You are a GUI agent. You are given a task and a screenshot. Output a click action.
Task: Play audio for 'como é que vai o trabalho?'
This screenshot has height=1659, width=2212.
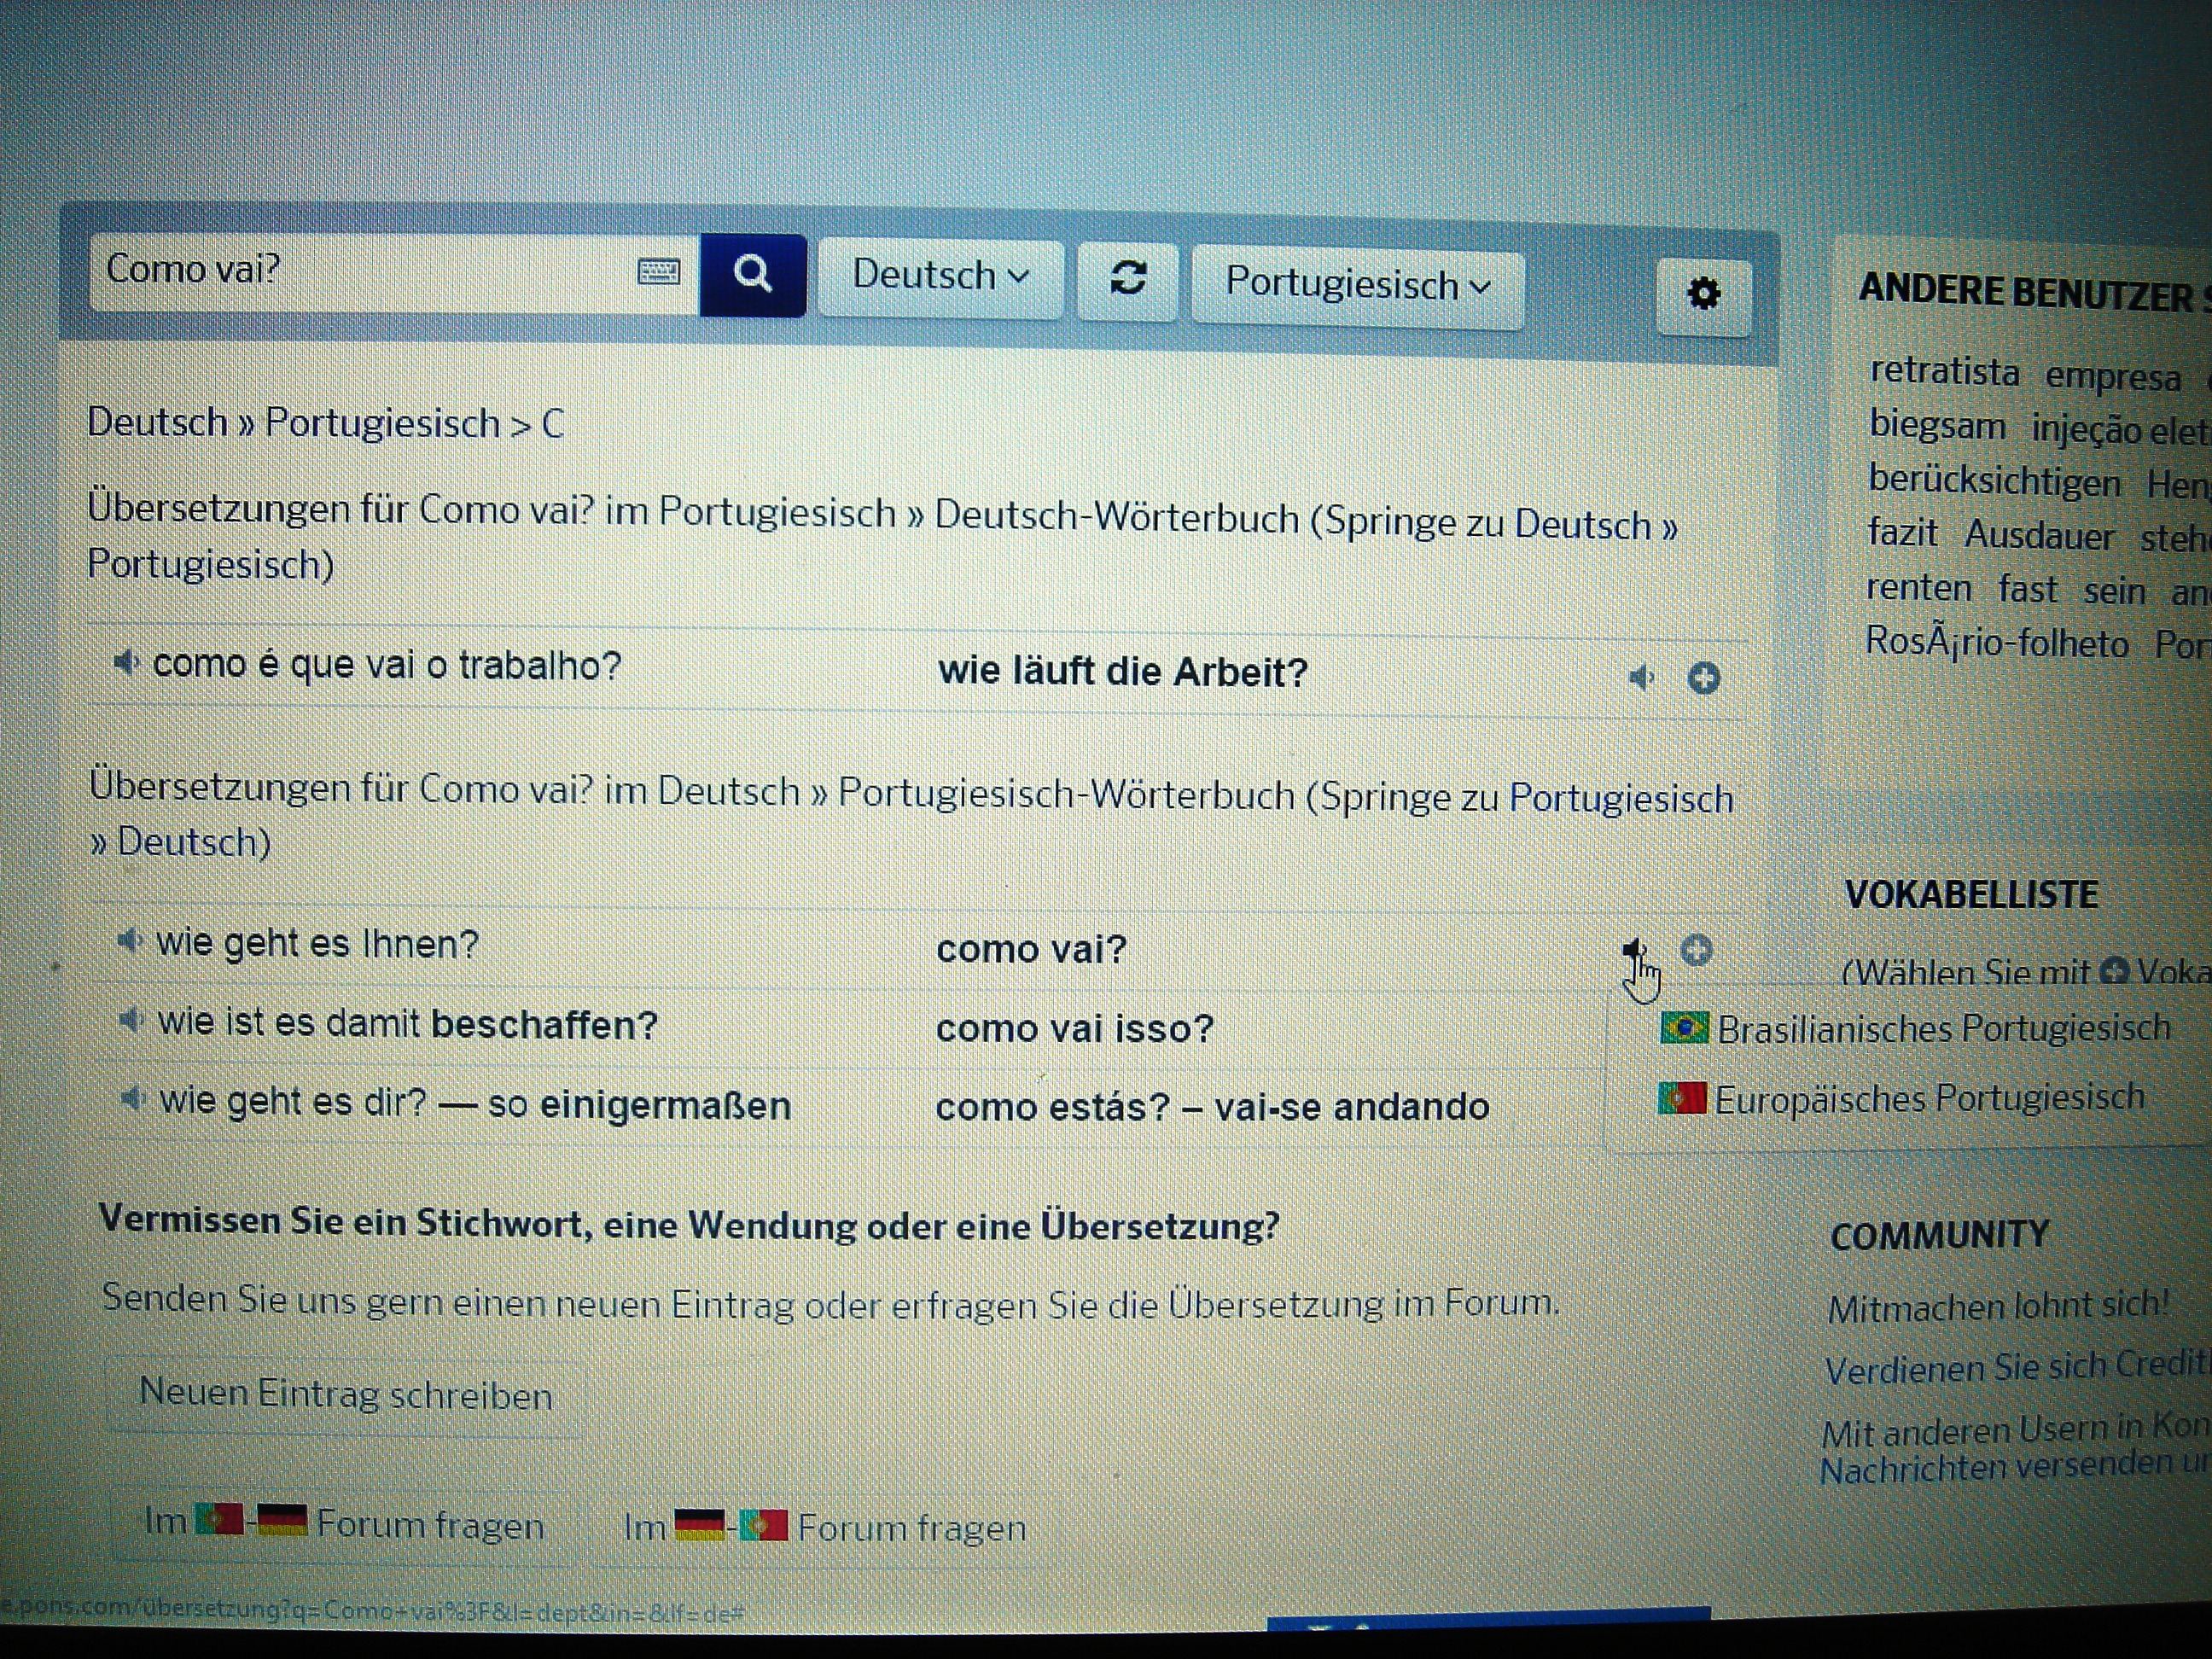tap(126, 662)
